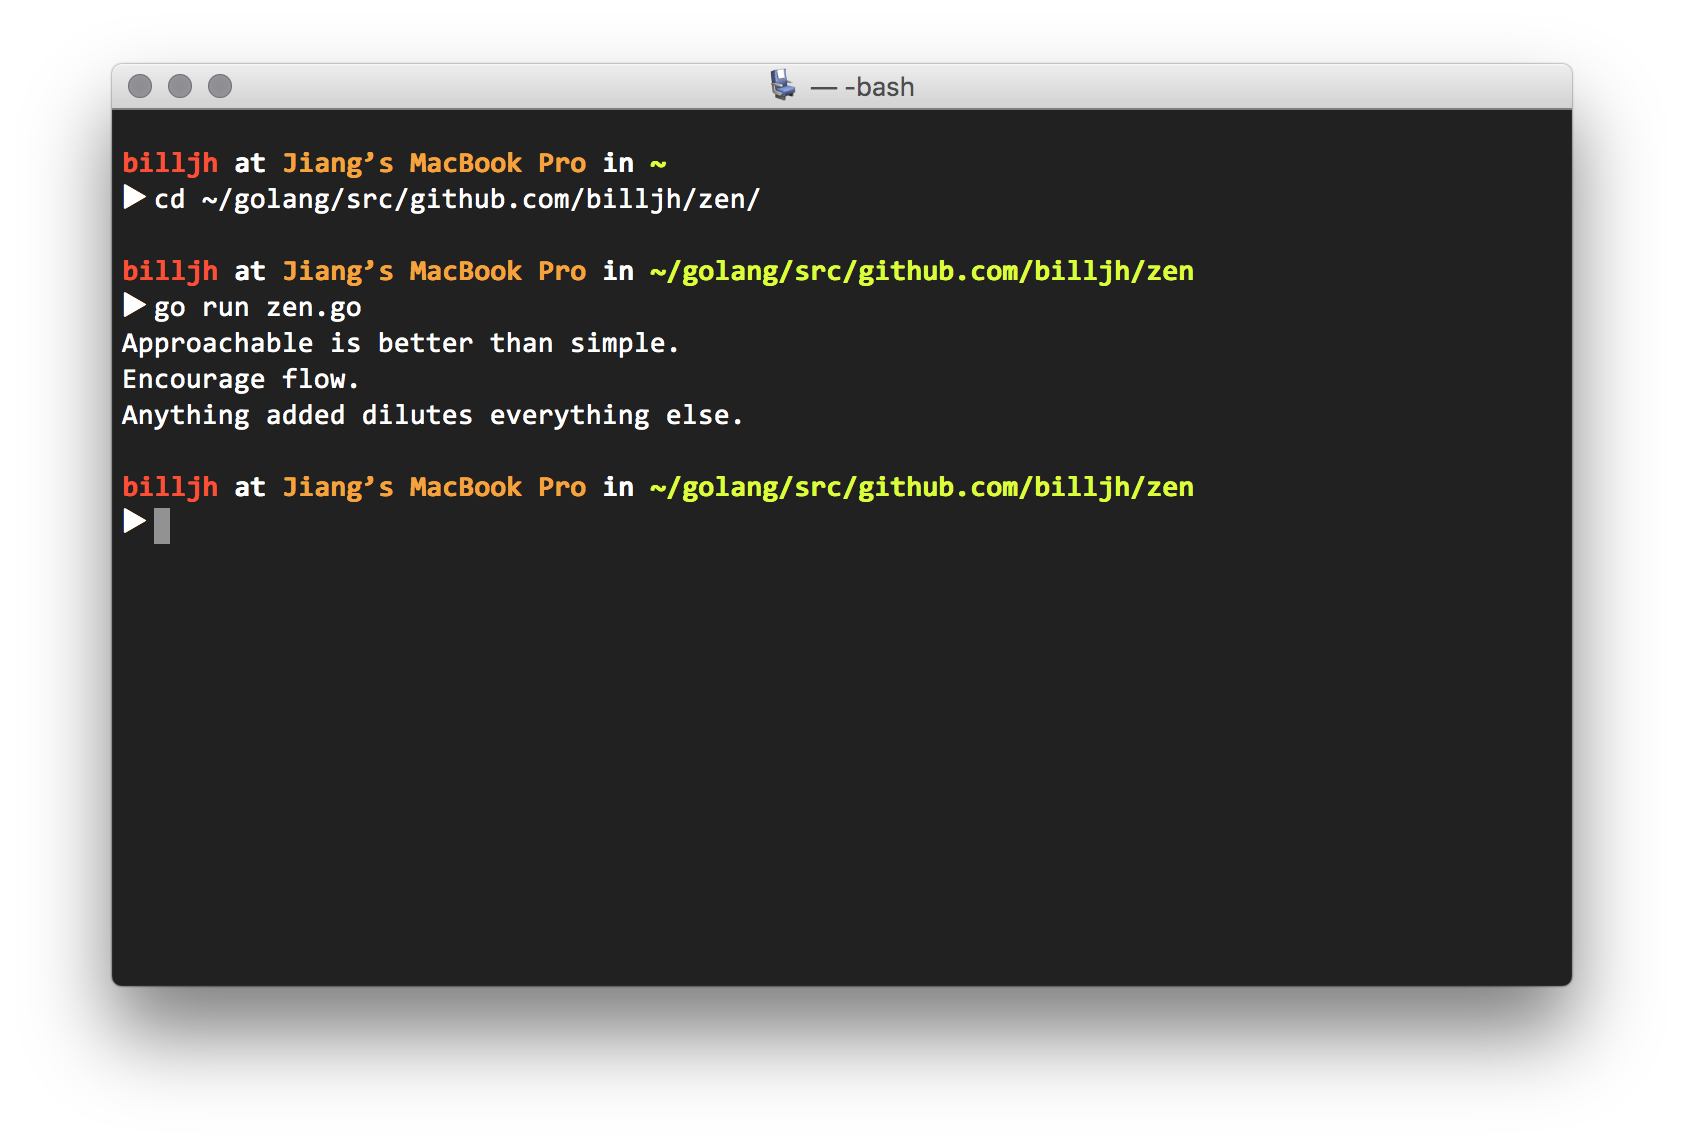Click the home folder proxy icon in title bar
1684x1146 pixels.
pos(783,86)
